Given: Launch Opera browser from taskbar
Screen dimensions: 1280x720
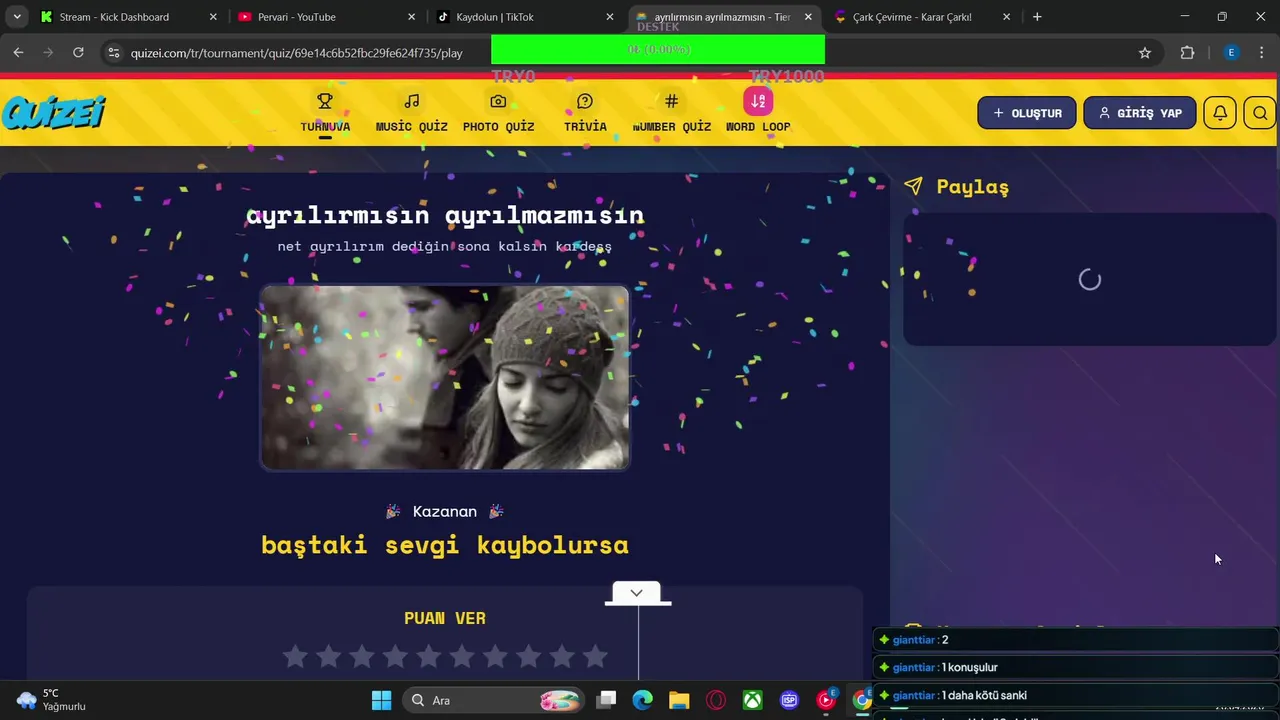Looking at the screenshot, I should click(x=716, y=700).
